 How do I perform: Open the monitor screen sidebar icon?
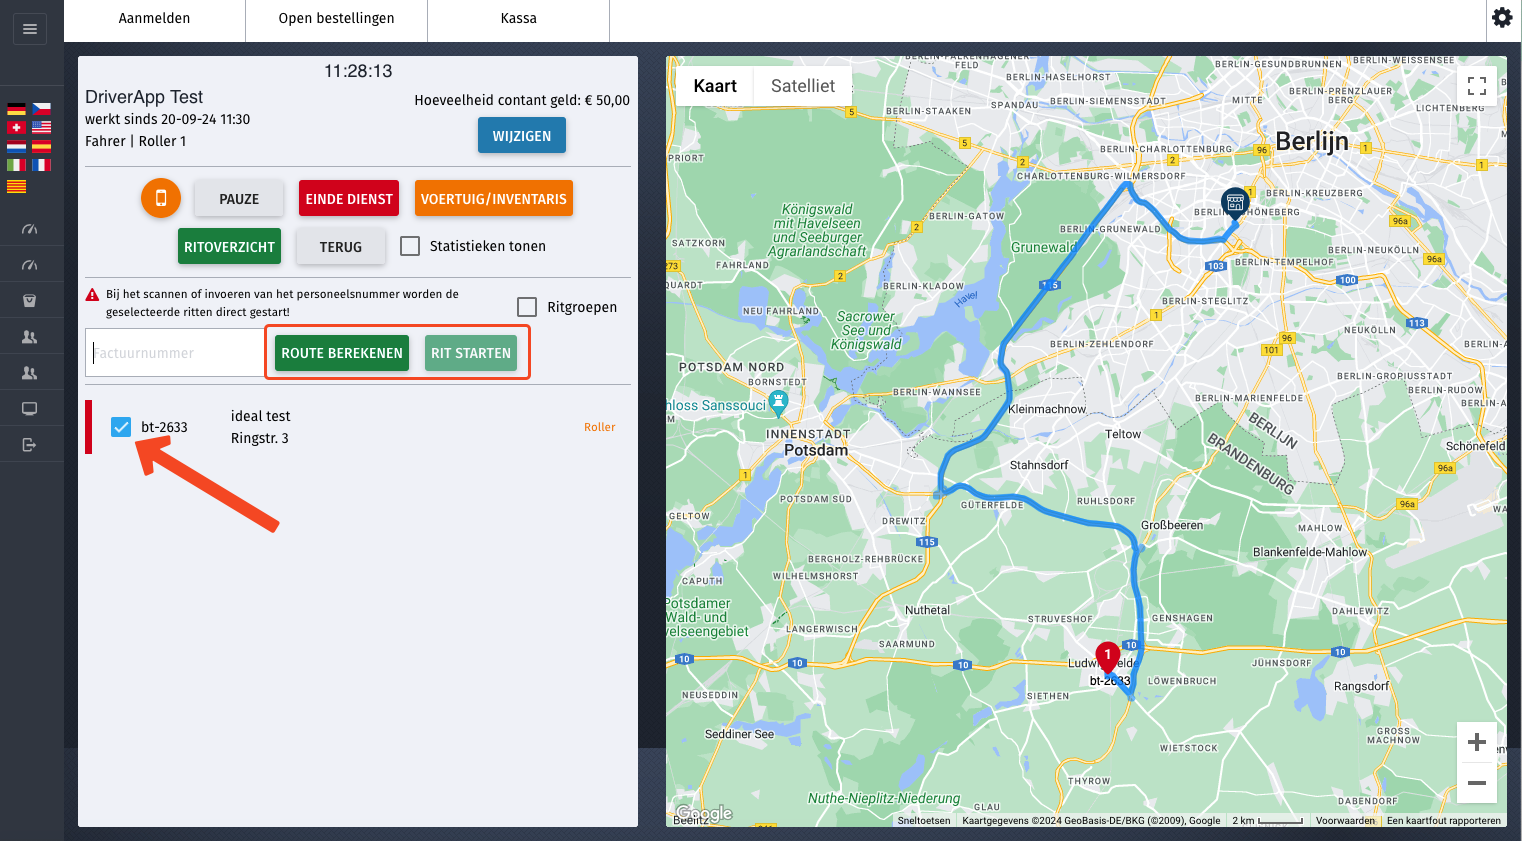30,409
